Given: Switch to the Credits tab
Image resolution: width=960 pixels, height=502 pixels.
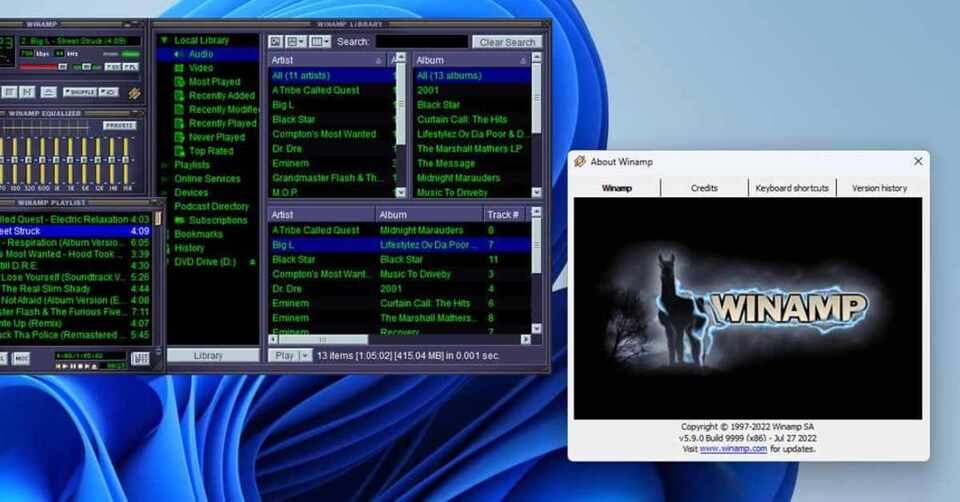Looking at the screenshot, I should click(x=704, y=188).
